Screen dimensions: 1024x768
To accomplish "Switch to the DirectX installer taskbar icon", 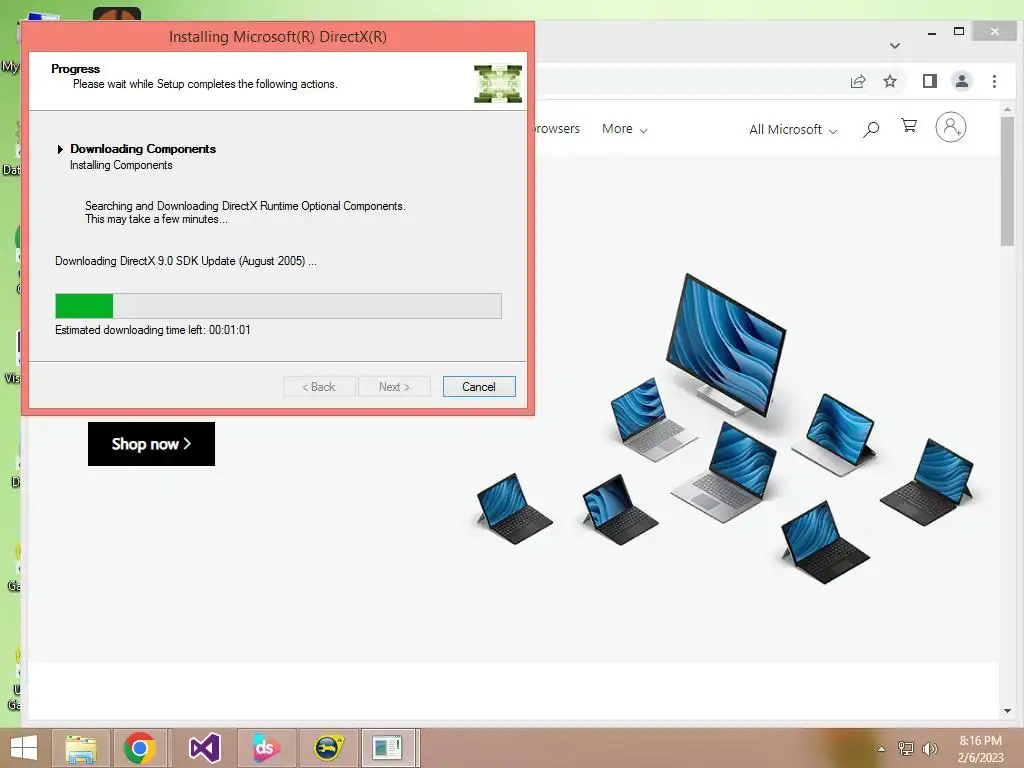I will pos(387,748).
